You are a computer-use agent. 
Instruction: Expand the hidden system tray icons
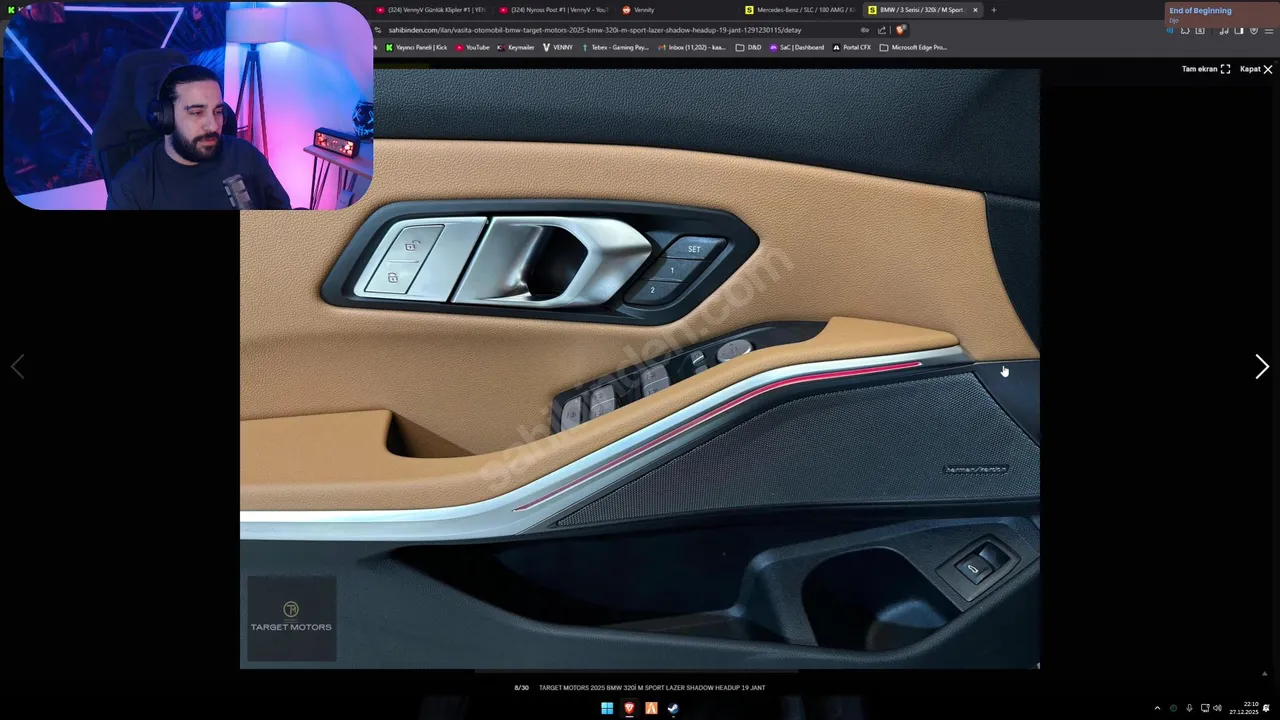[1157, 708]
